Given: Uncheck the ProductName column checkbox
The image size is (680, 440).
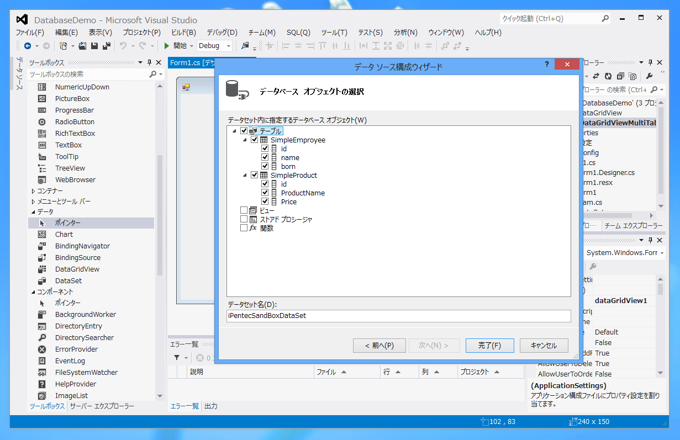Looking at the screenshot, I should coord(265,192).
